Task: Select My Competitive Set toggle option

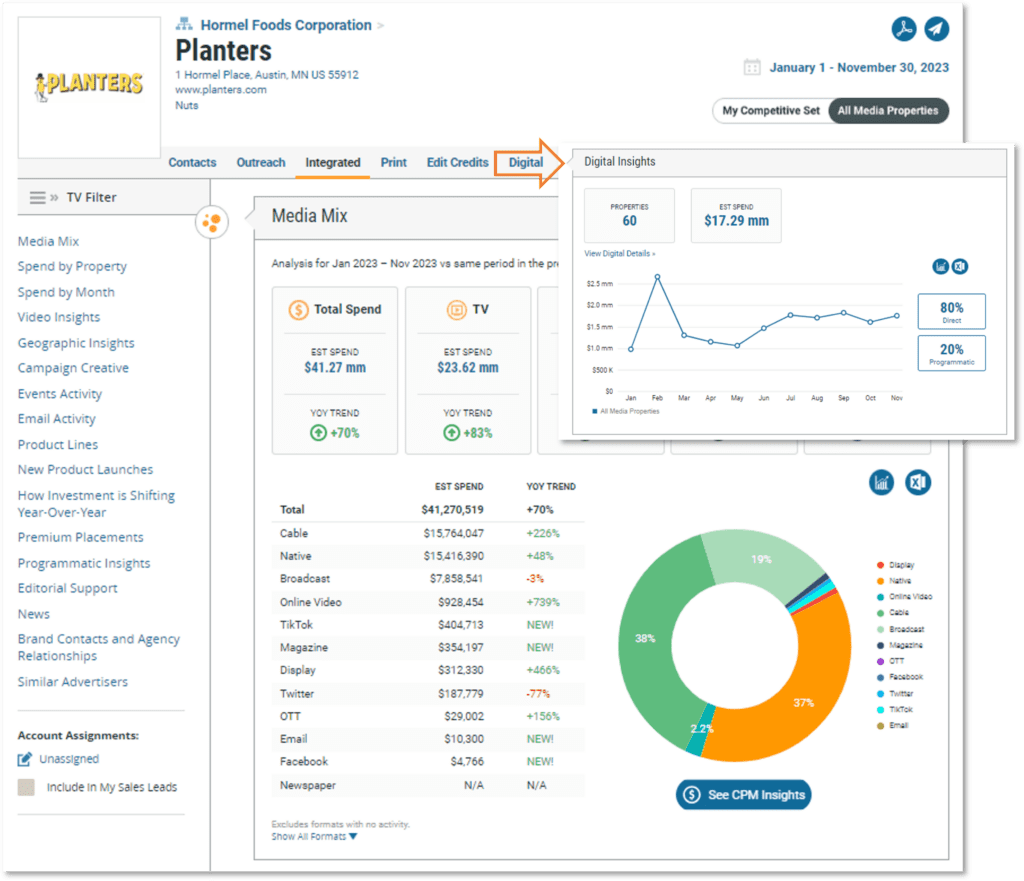Action: pyautogui.click(x=771, y=110)
